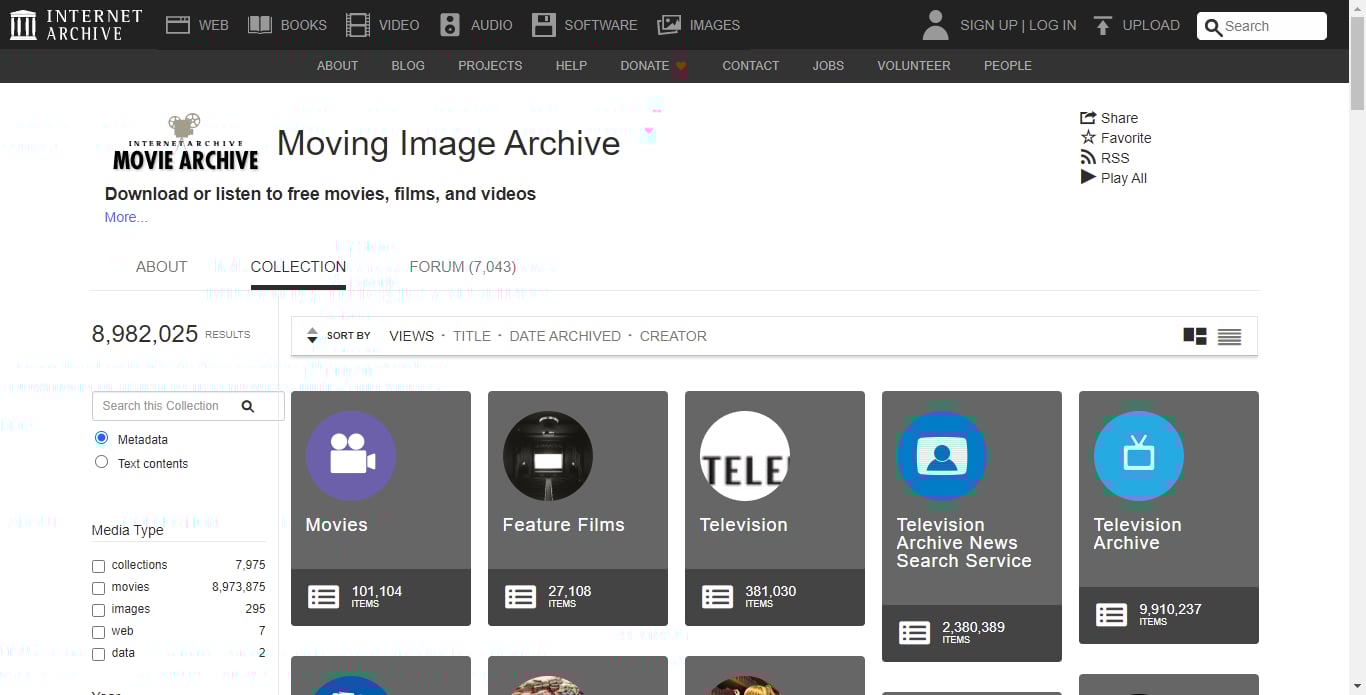Viewport: 1366px width, 695px height.
Task: Open the Feature Films title link
Action: pyautogui.click(x=564, y=525)
